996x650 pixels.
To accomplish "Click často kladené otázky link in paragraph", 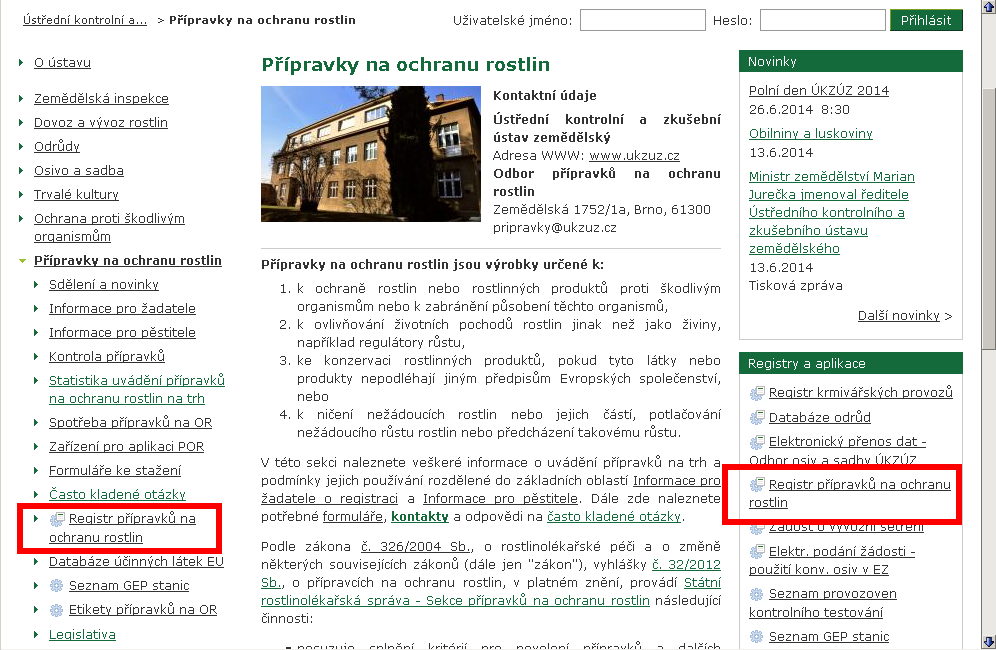I will [614, 517].
